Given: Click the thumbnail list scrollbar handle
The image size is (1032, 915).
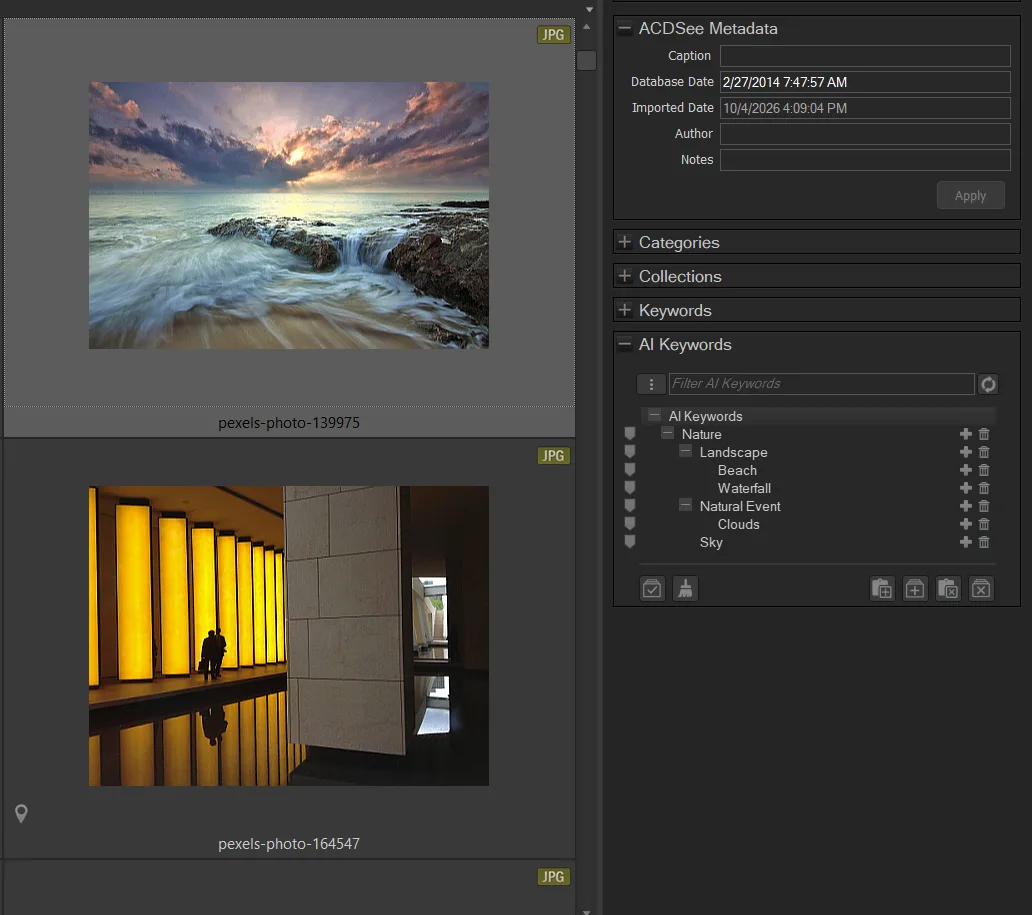Looking at the screenshot, I should pos(586,61).
